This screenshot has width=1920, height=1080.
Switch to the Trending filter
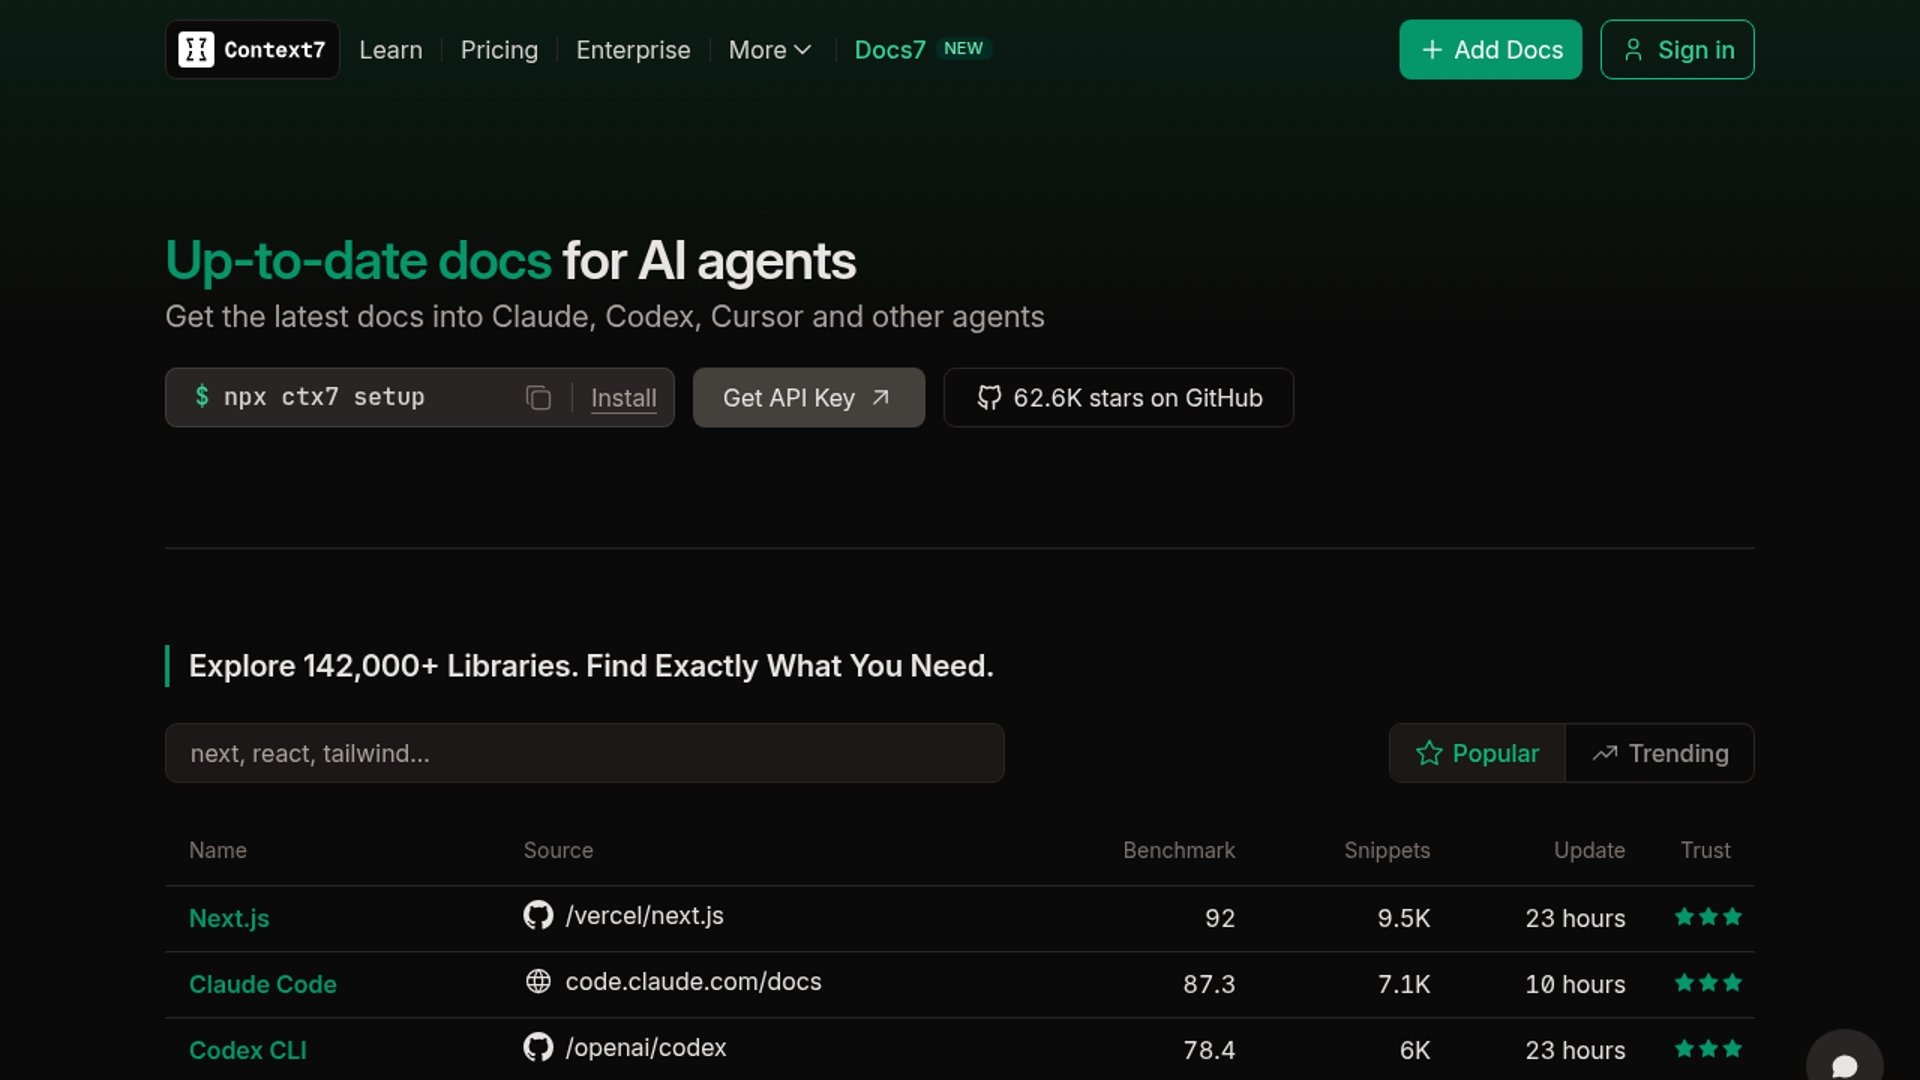[1660, 753]
